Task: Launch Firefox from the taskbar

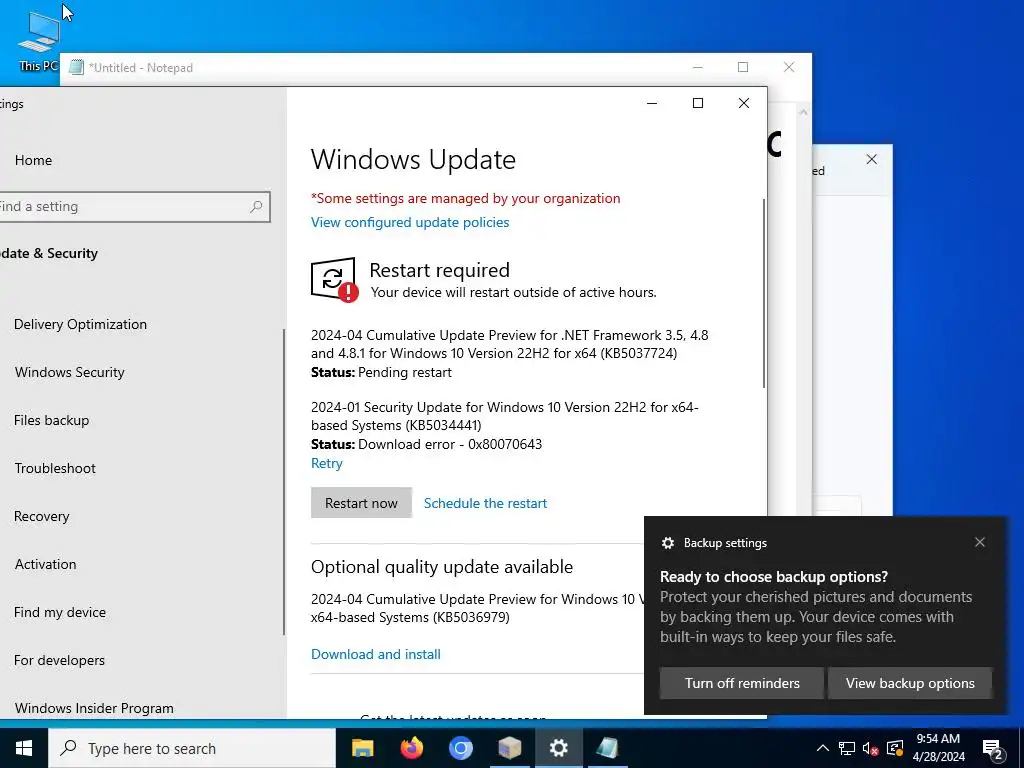Action: click(411, 748)
